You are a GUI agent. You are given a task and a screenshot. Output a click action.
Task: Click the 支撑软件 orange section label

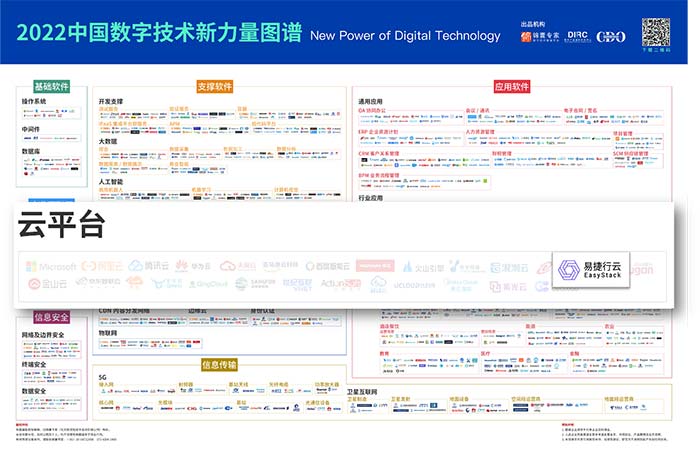pyautogui.click(x=215, y=86)
